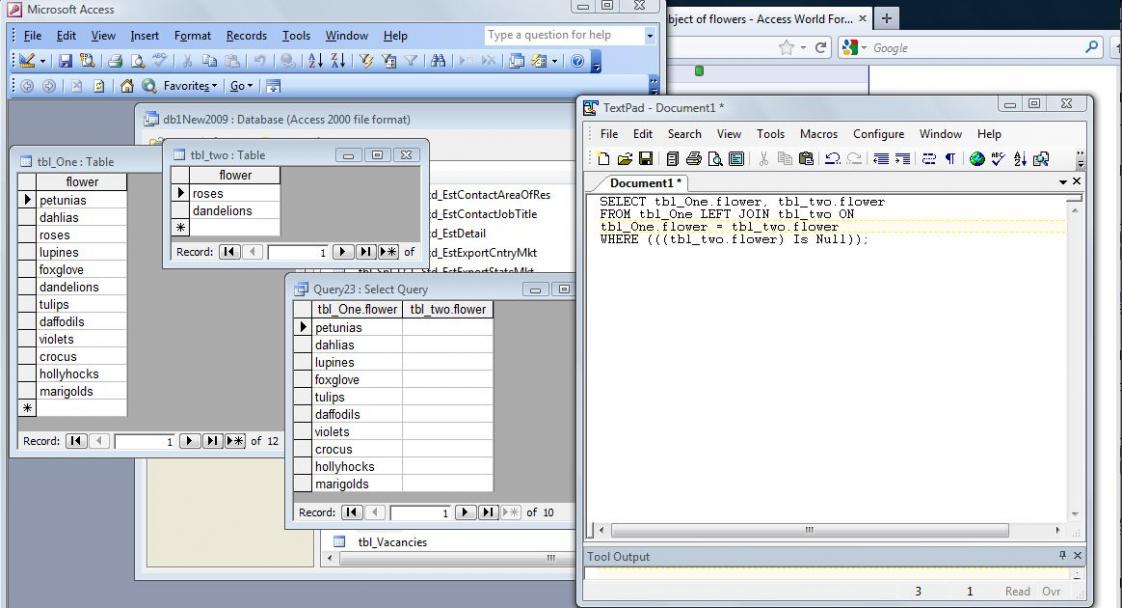1122x608 pixels.
Task: Click Increase Indent icon in TextPad
Action: pyautogui.click(x=902, y=159)
